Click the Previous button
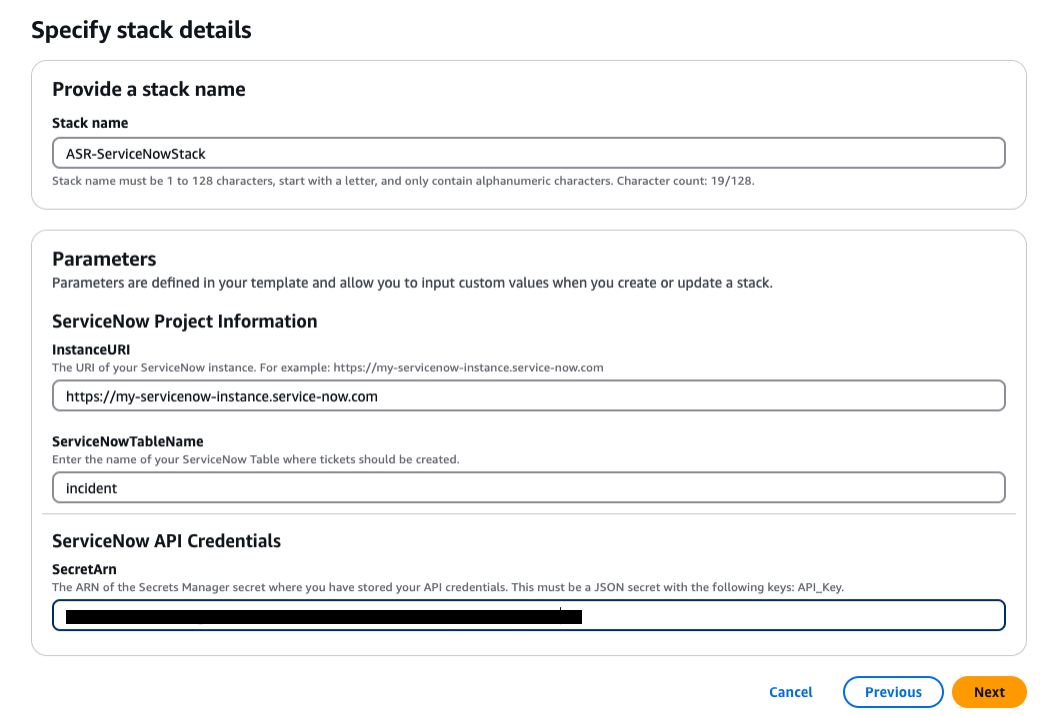Image resolution: width=1040 pixels, height=716 pixels. (892, 692)
